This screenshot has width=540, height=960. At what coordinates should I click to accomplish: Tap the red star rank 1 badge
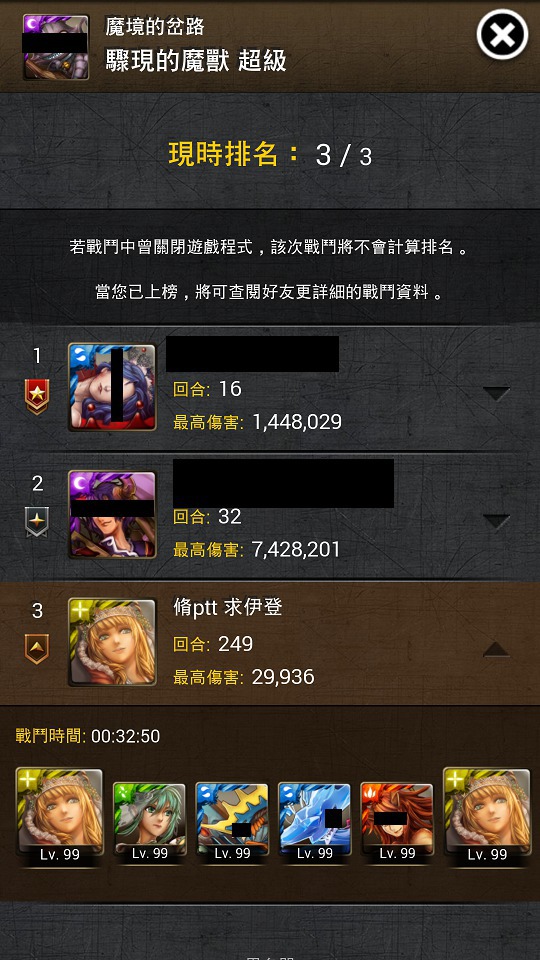[x=37, y=396]
